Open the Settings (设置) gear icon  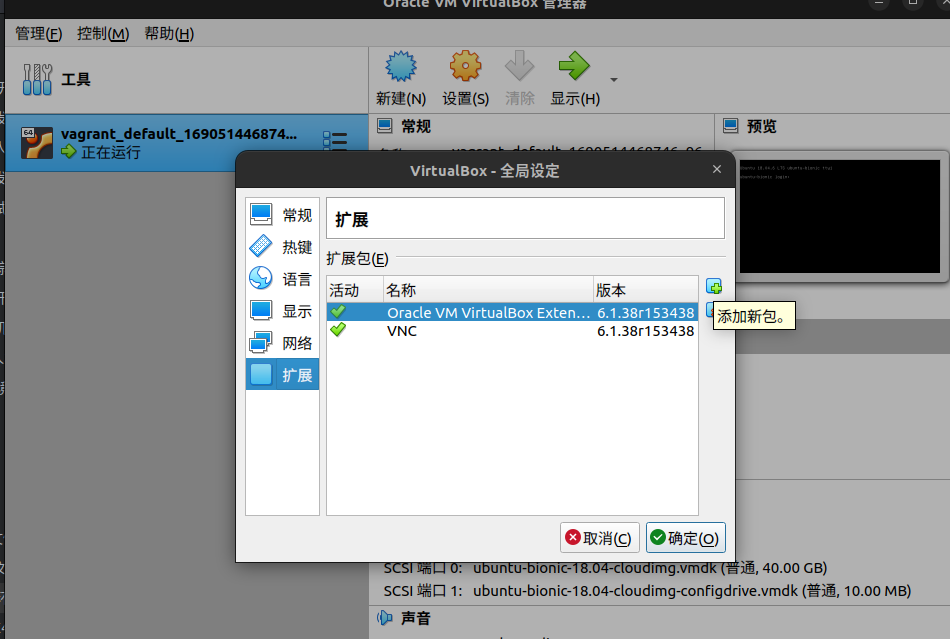click(465, 67)
